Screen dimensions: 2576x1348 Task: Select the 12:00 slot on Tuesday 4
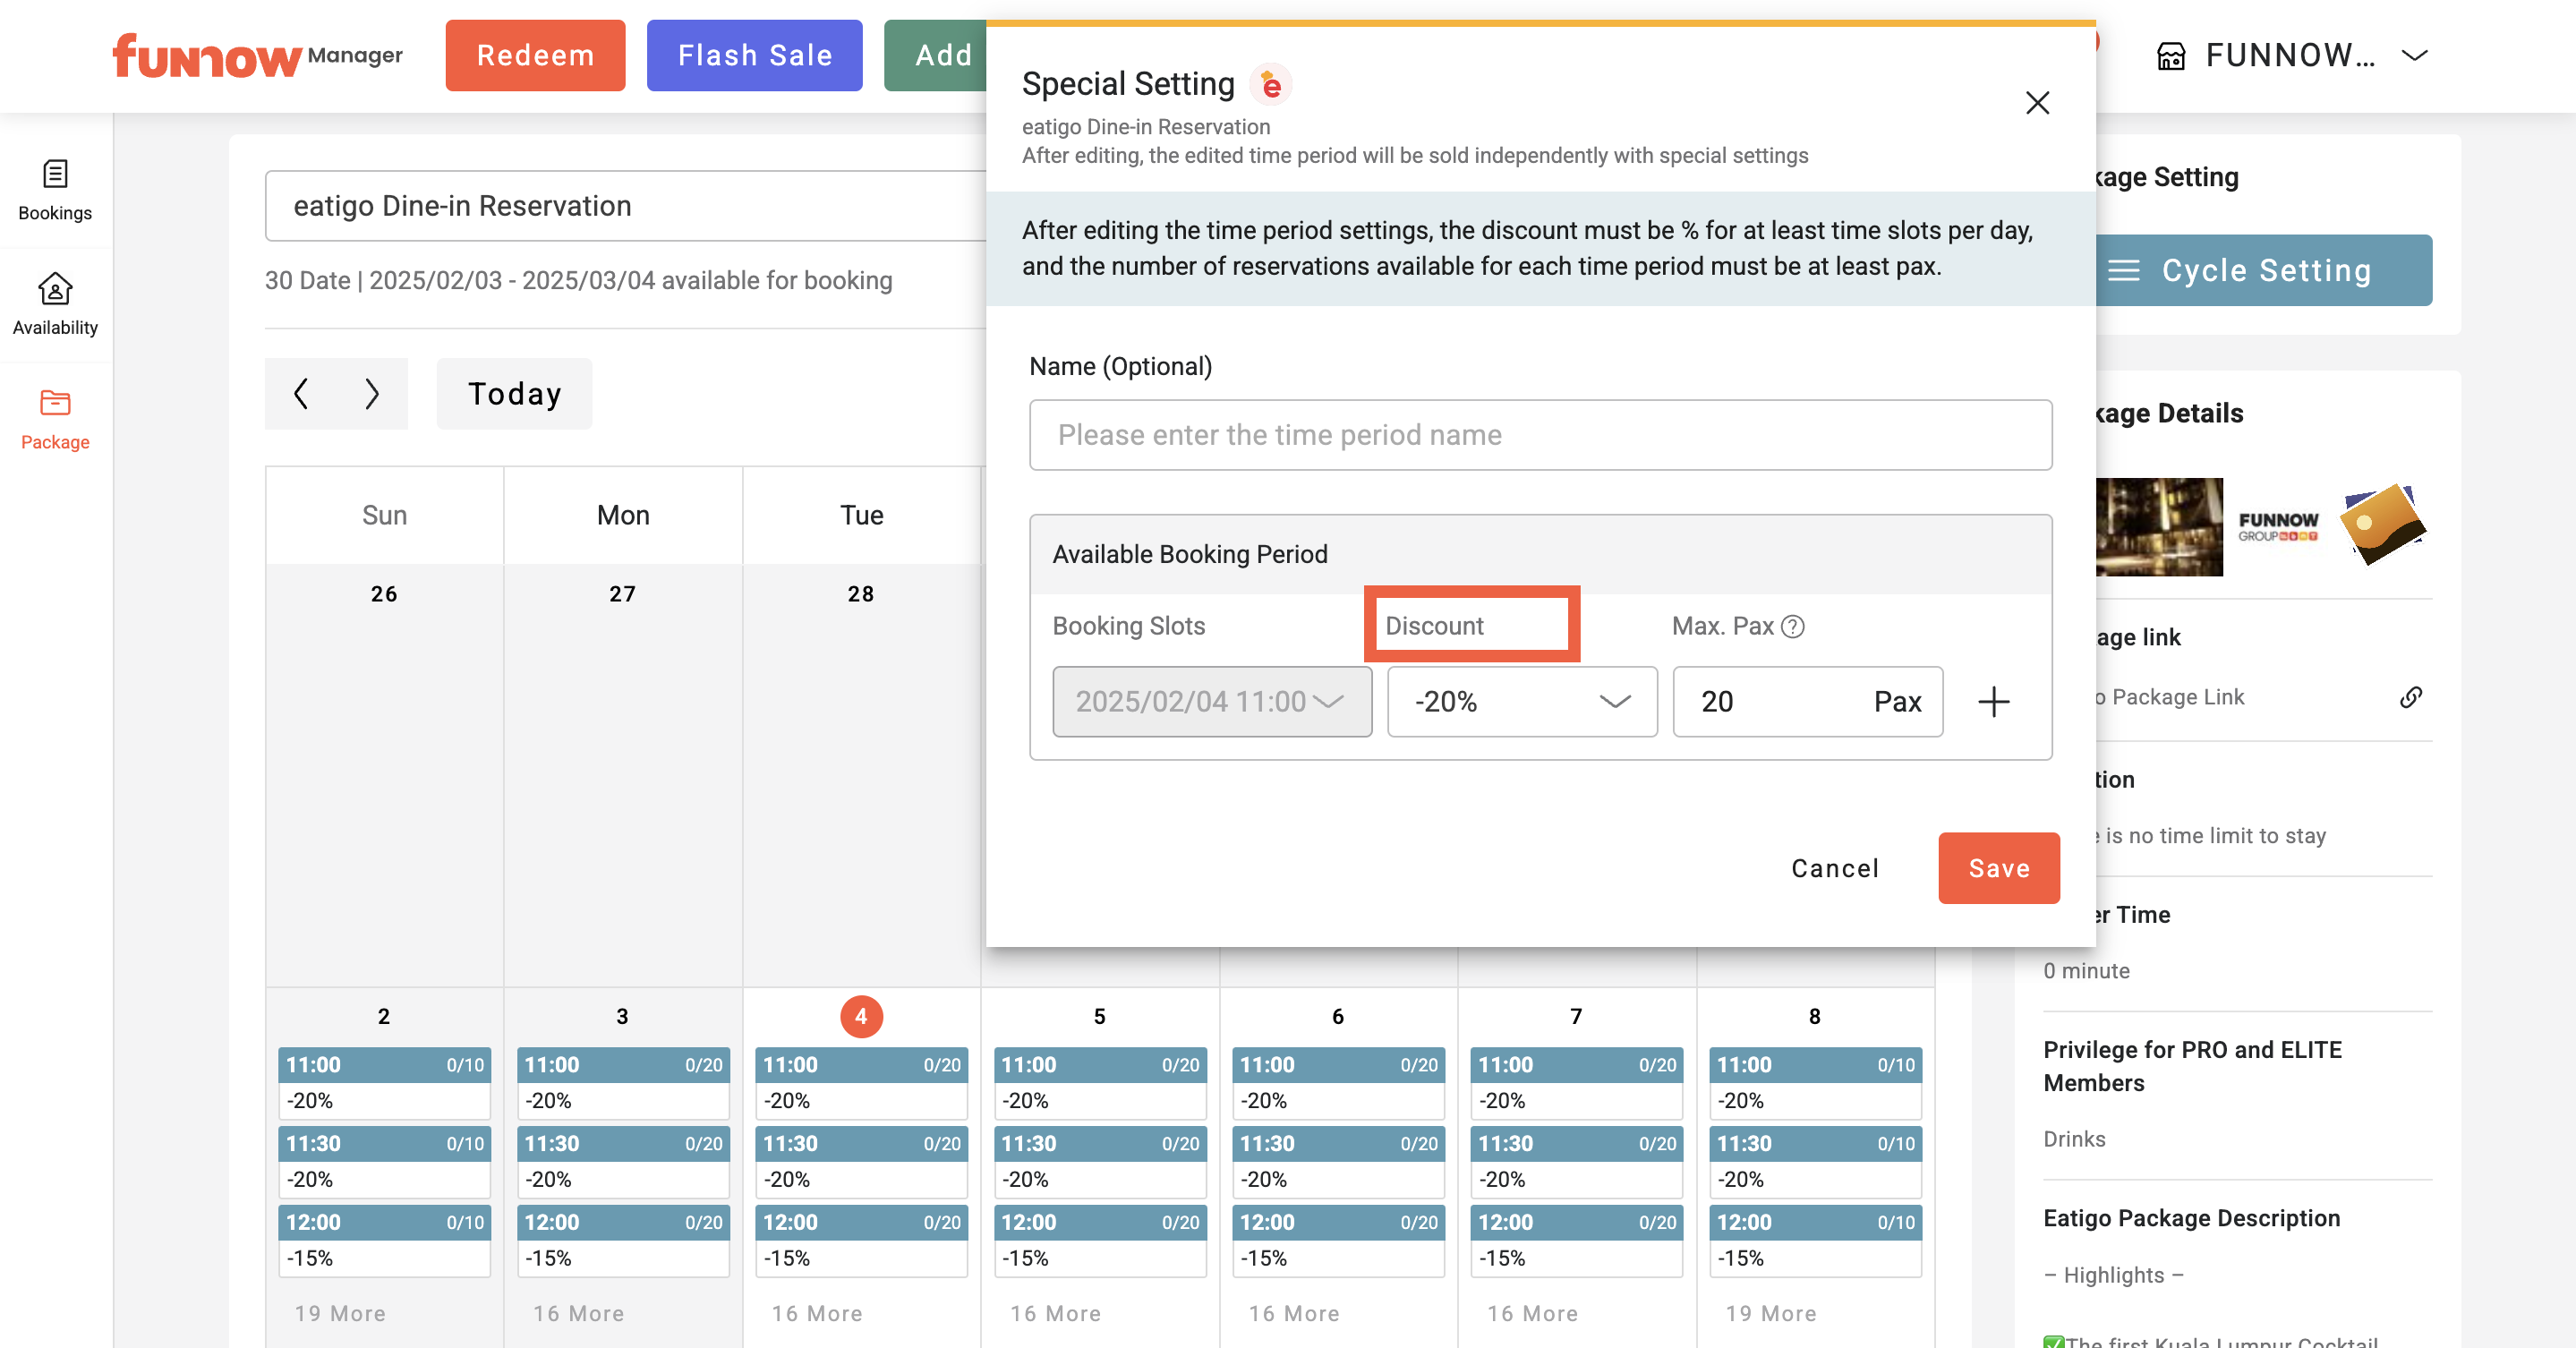[x=861, y=1241]
